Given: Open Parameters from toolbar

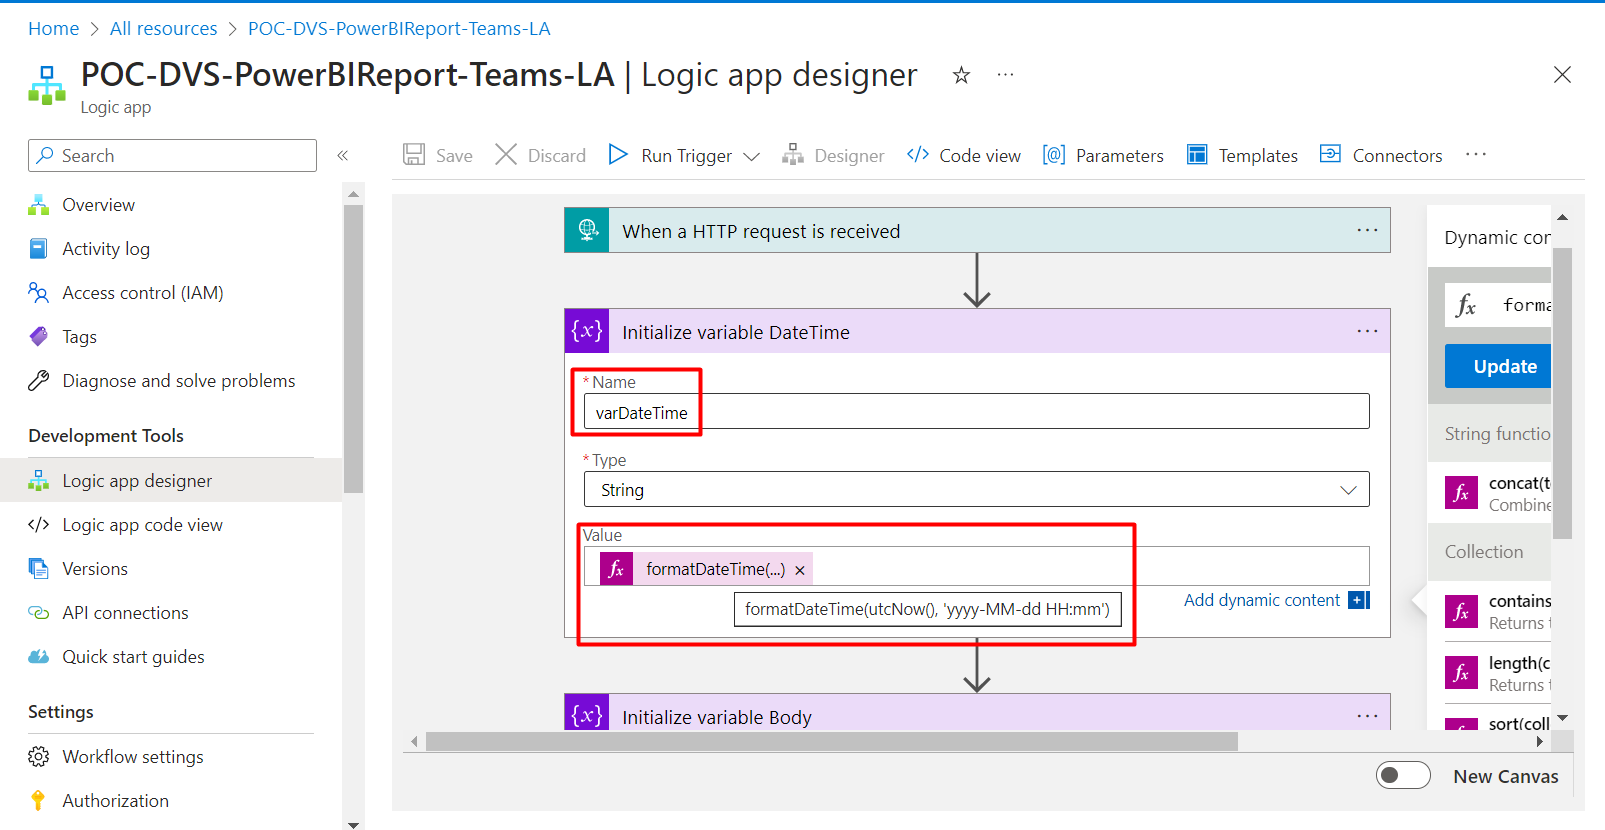Looking at the screenshot, I should 1103,155.
